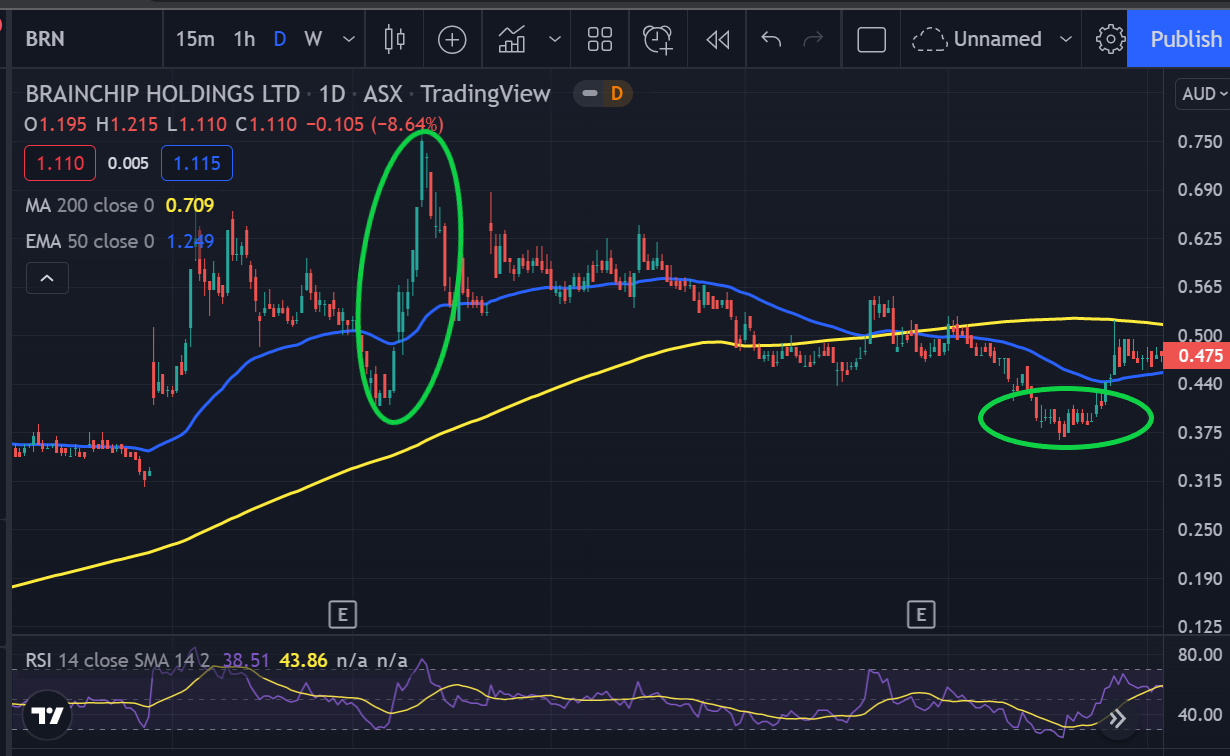This screenshot has width=1230, height=756.
Task: Choose the D daily interval
Action: [280, 39]
